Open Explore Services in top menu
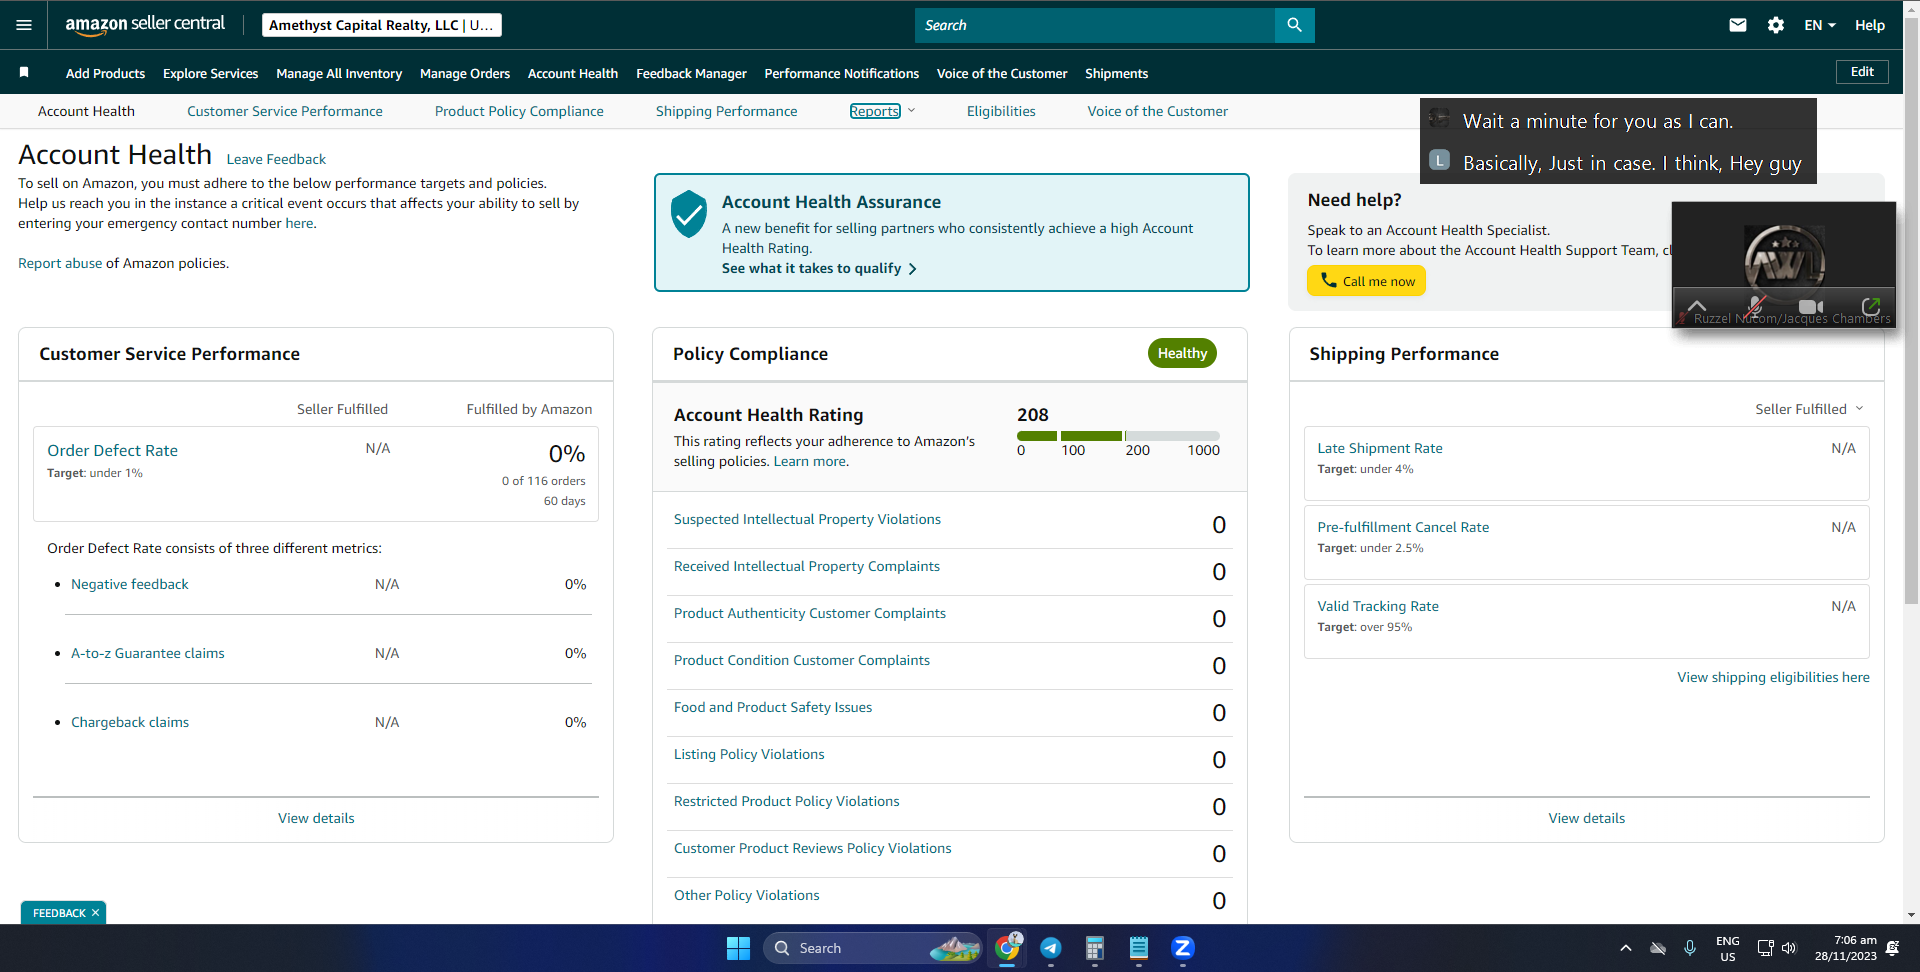Viewport: 1920px width, 972px height. 210,73
